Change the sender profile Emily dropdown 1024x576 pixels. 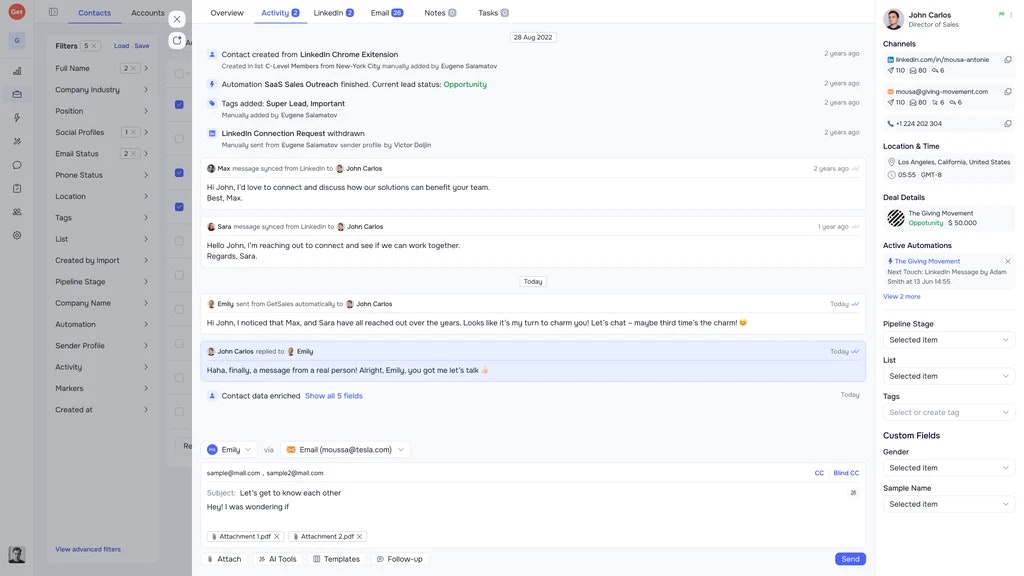[229, 449]
